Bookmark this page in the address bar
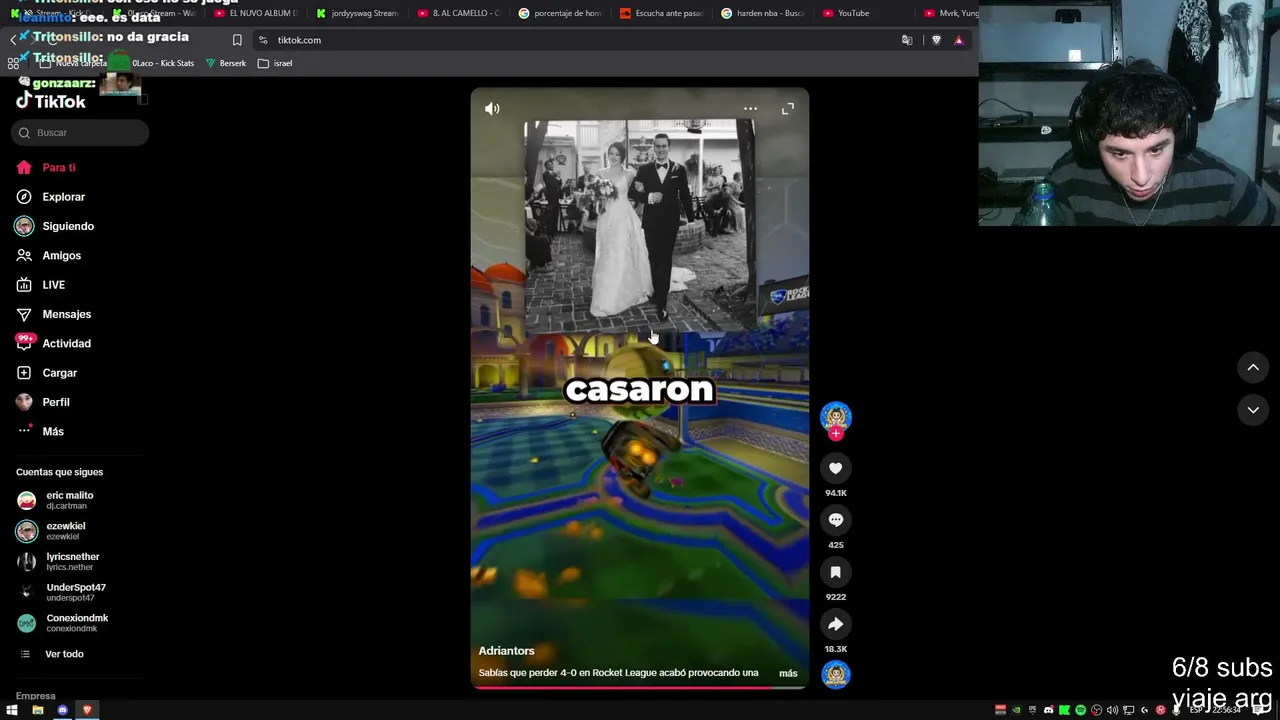Viewport: 1280px width, 720px height. click(237, 40)
